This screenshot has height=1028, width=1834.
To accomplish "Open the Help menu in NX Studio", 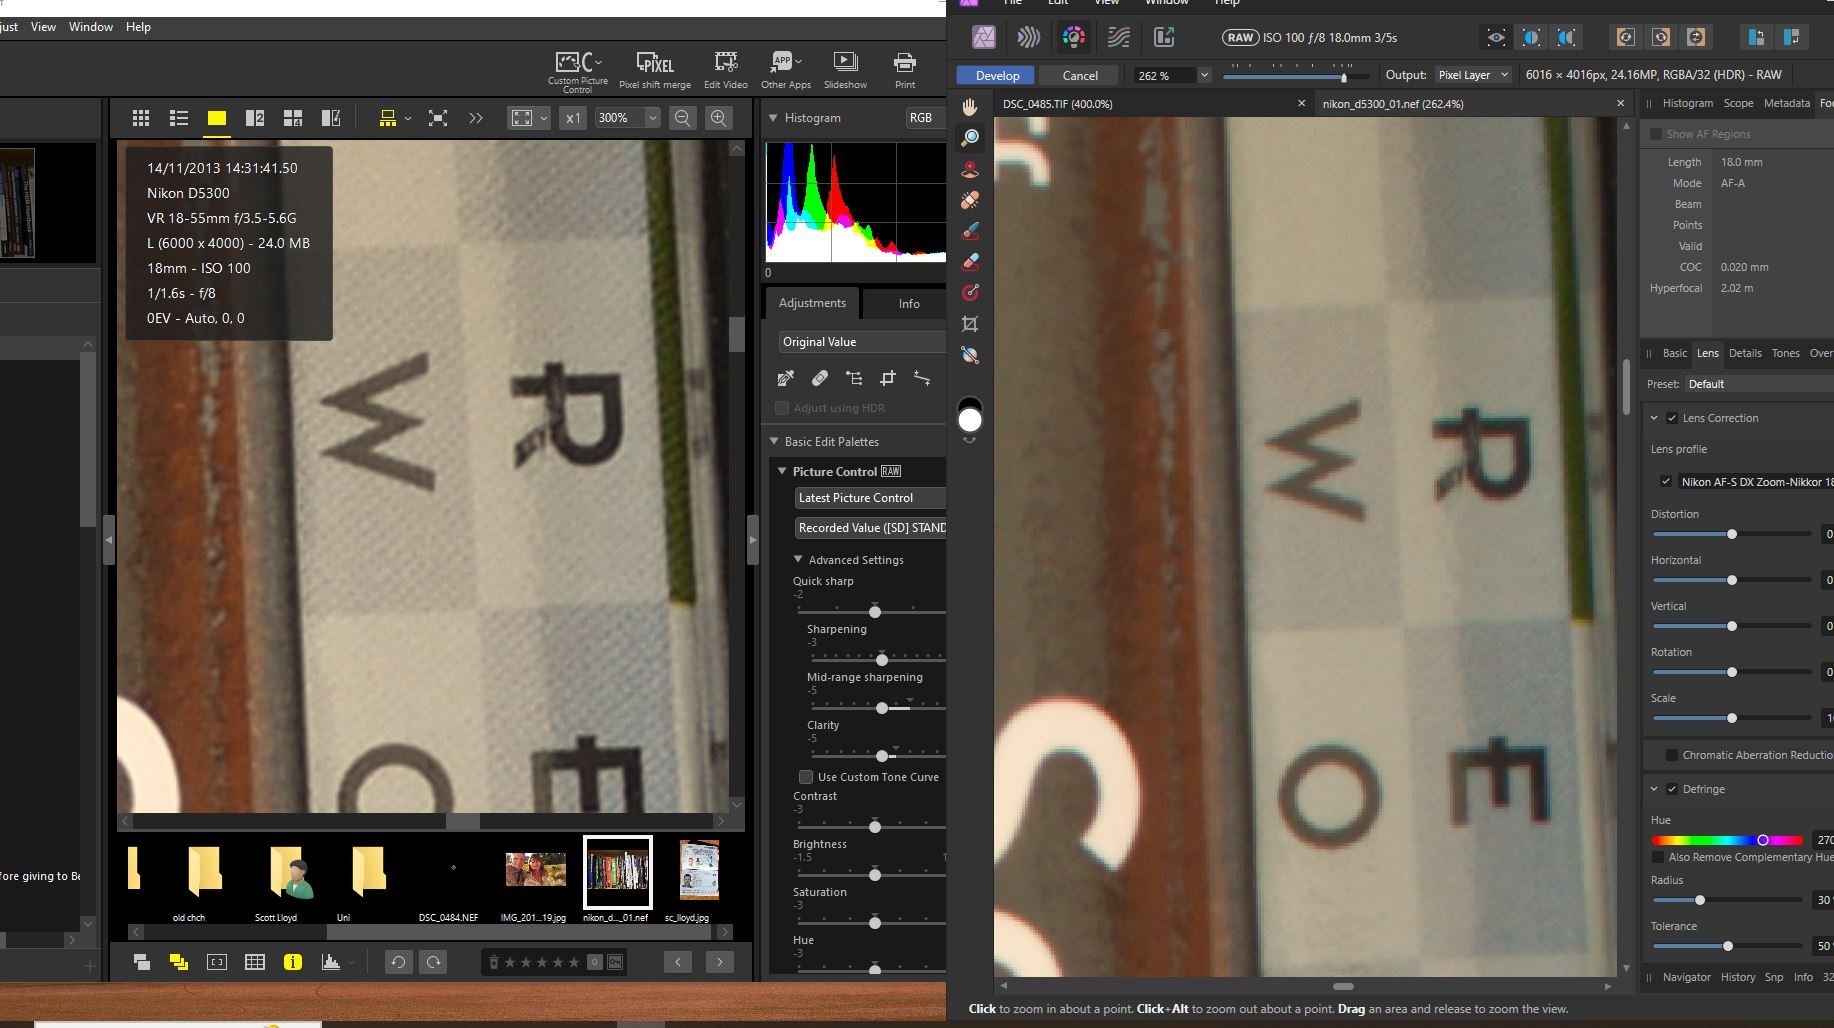I will click(x=138, y=27).
